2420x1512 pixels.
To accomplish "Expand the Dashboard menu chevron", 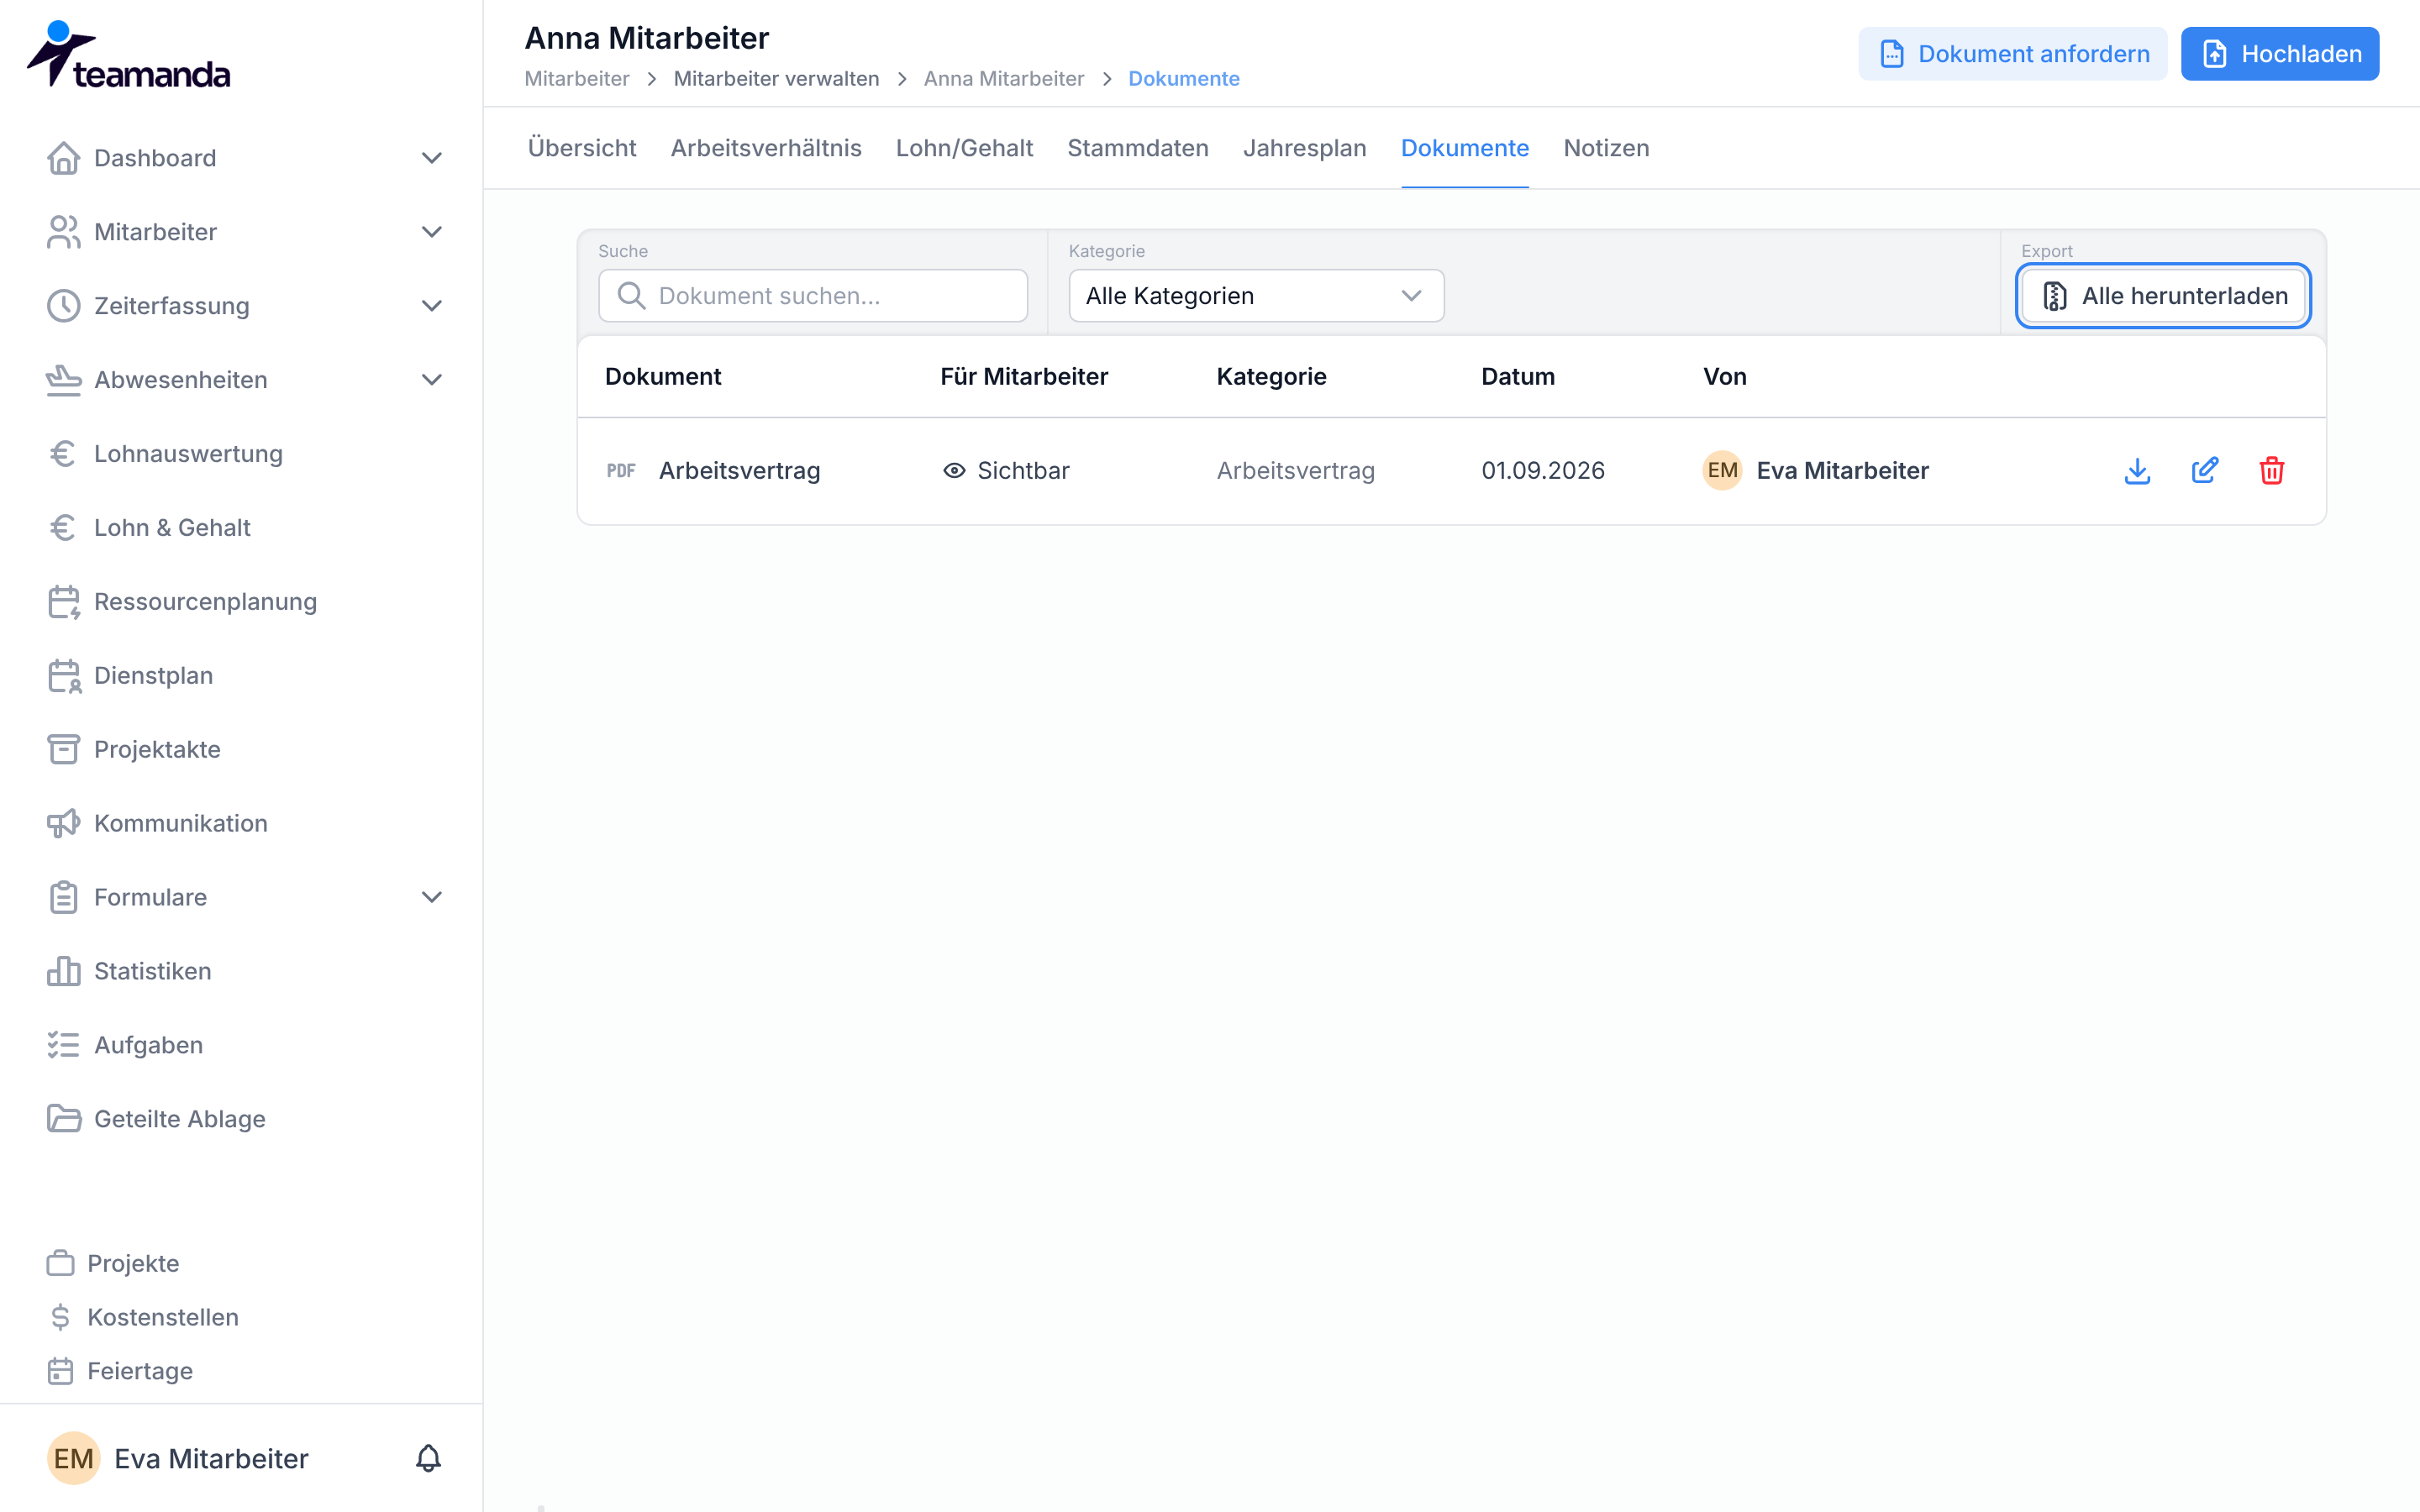I will (x=431, y=158).
